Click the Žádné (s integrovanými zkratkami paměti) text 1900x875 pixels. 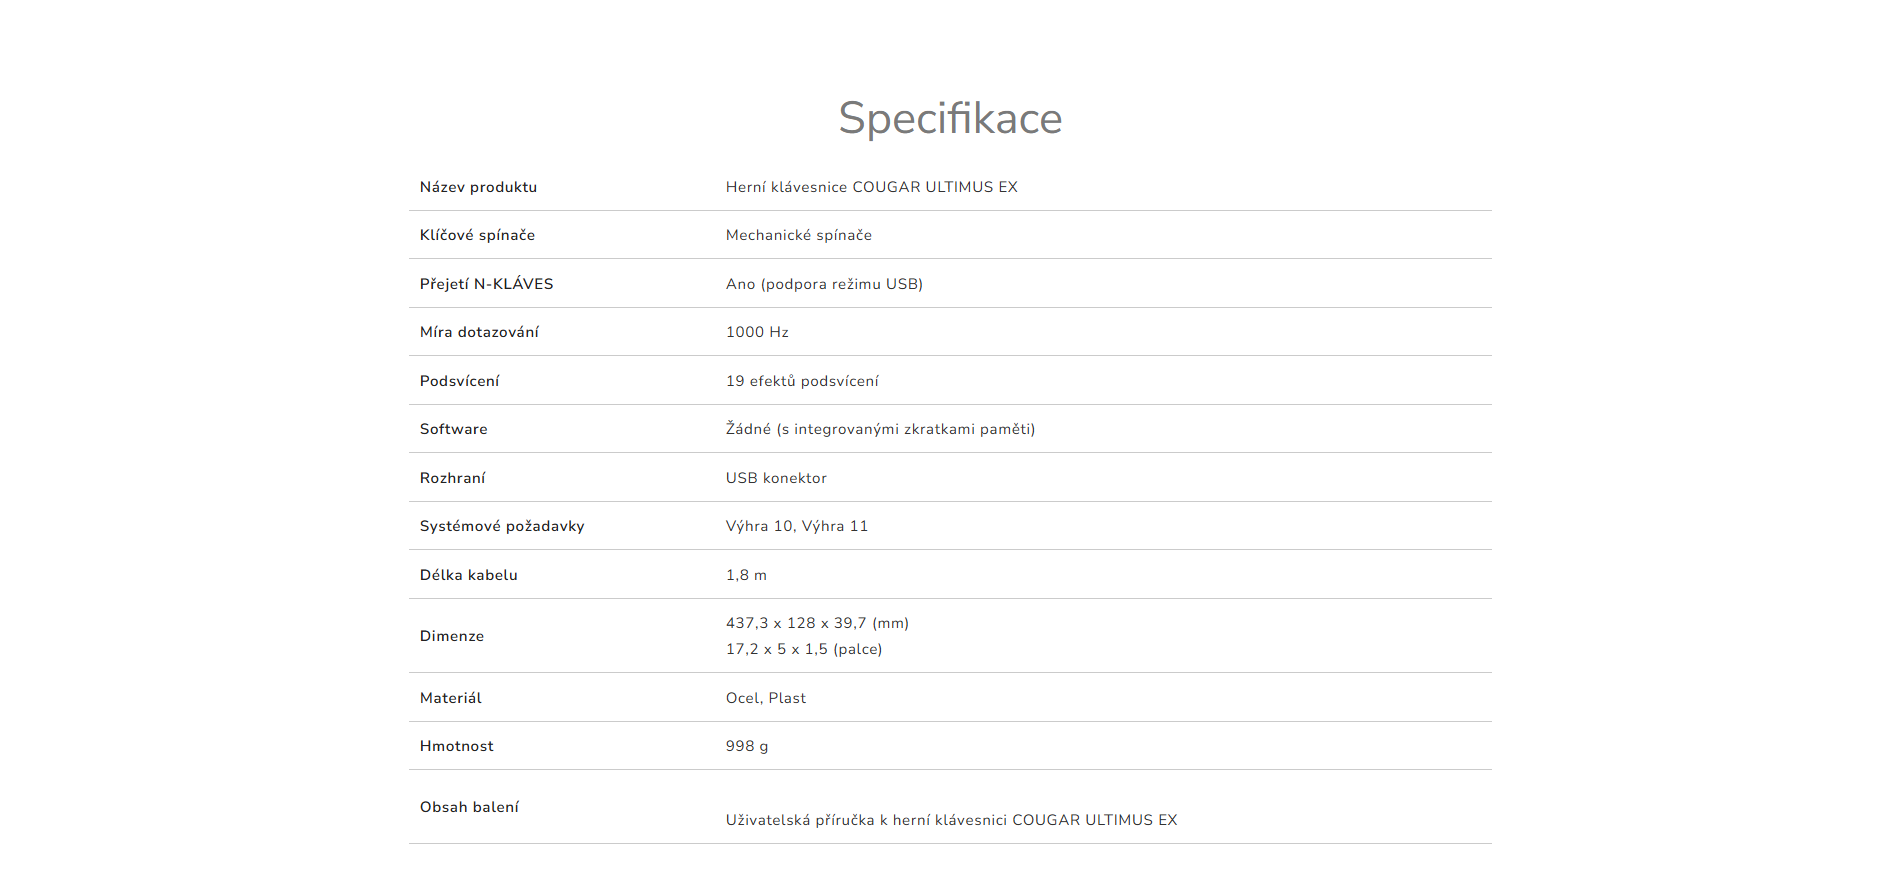[880, 429]
